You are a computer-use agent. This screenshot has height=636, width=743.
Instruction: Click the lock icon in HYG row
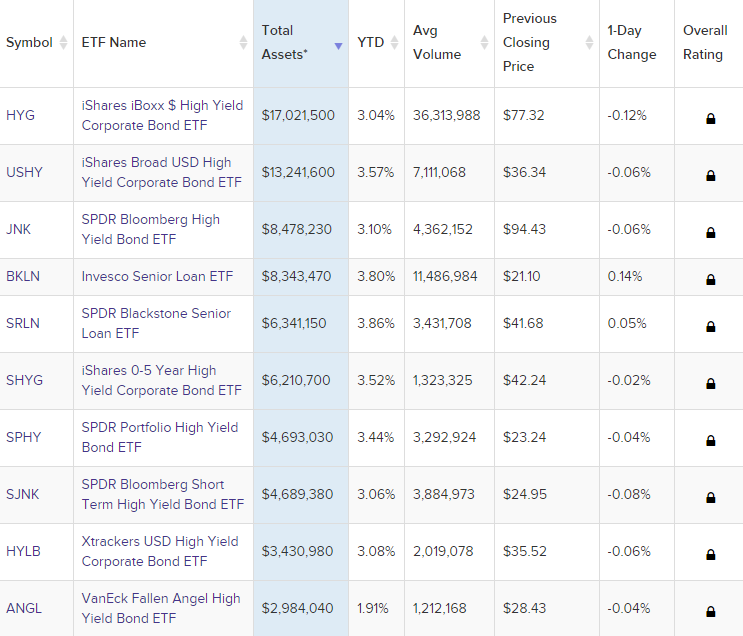point(710,118)
